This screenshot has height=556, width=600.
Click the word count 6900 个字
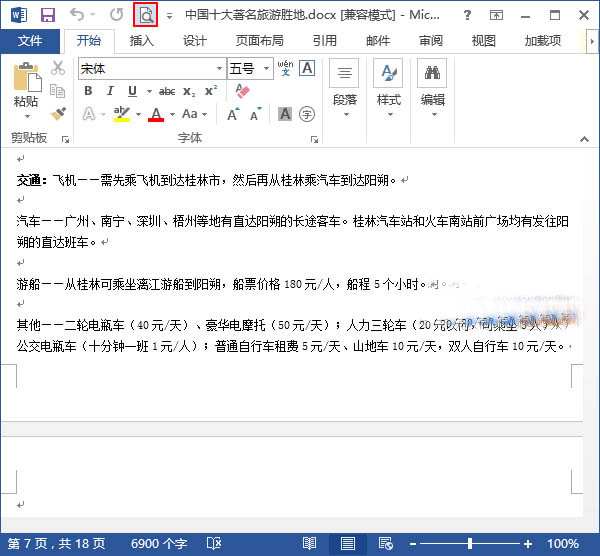[159, 543]
